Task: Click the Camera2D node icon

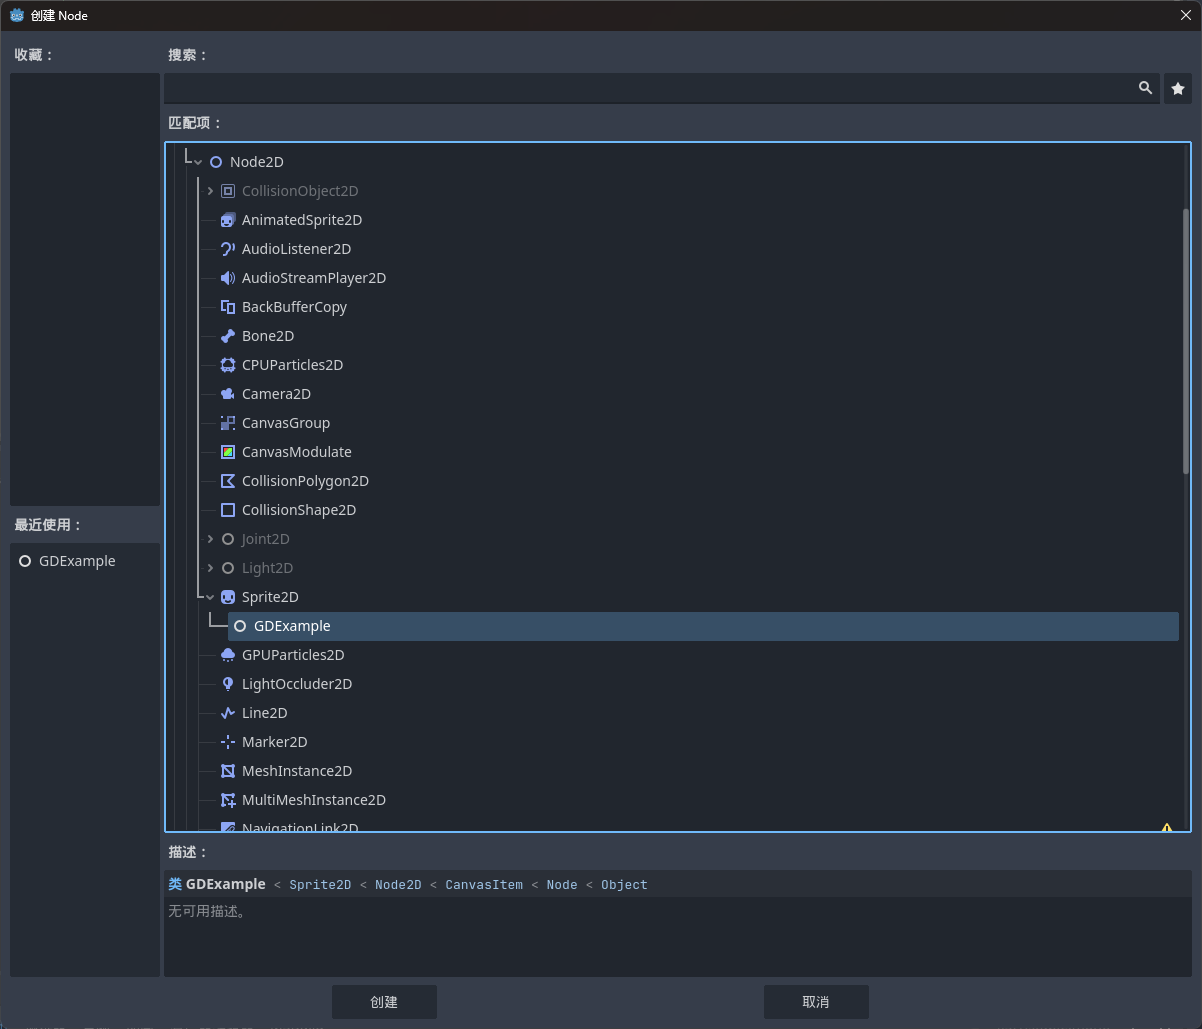Action: [x=228, y=394]
